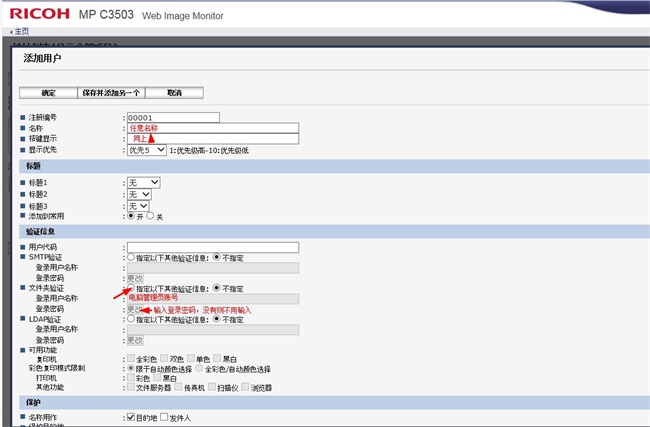The image size is (650, 427).
Task: Click the 确定 button
Action: coord(47,93)
